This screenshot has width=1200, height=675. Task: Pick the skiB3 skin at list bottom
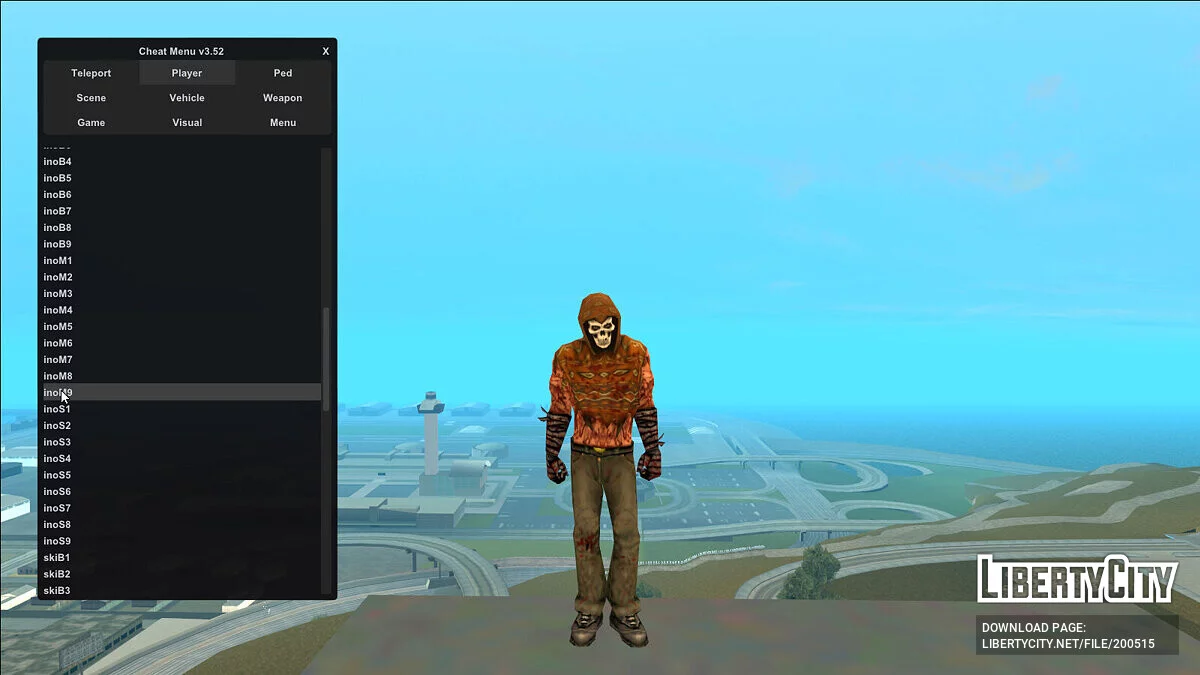[x=58, y=591]
